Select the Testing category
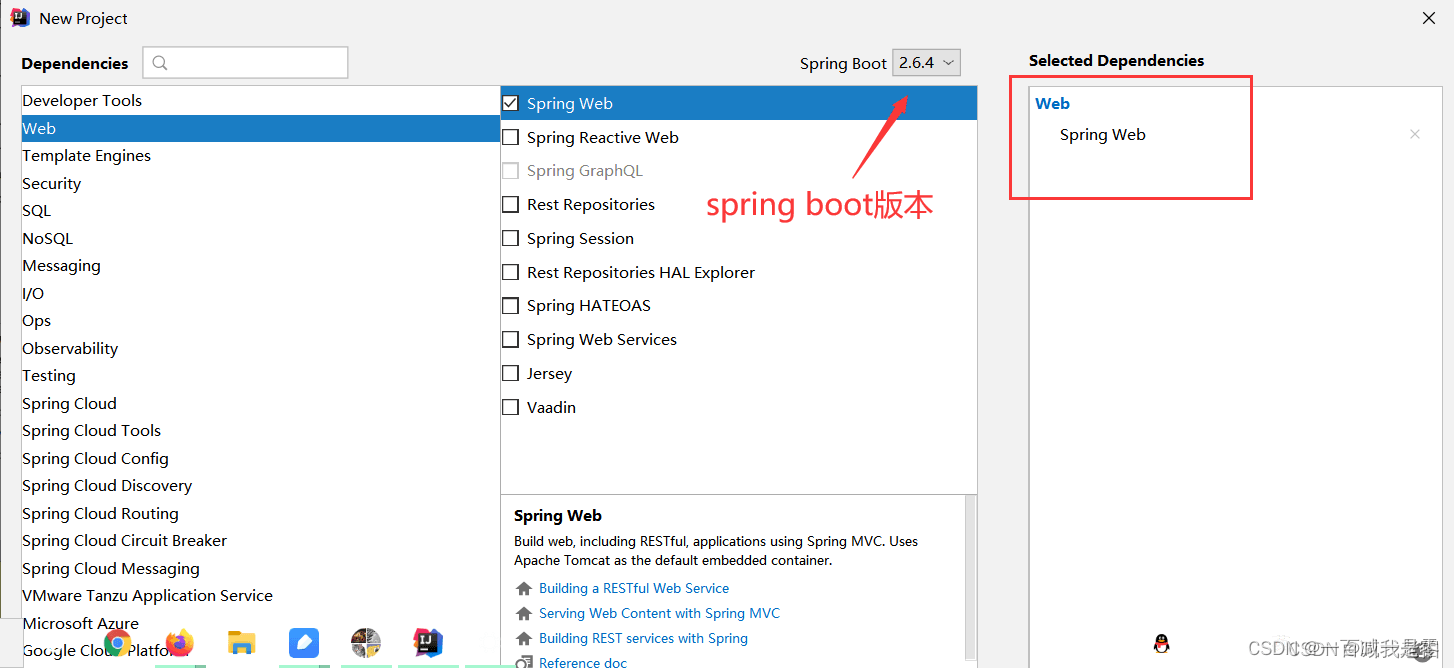The width and height of the screenshot is (1454, 668). point(260,375)
